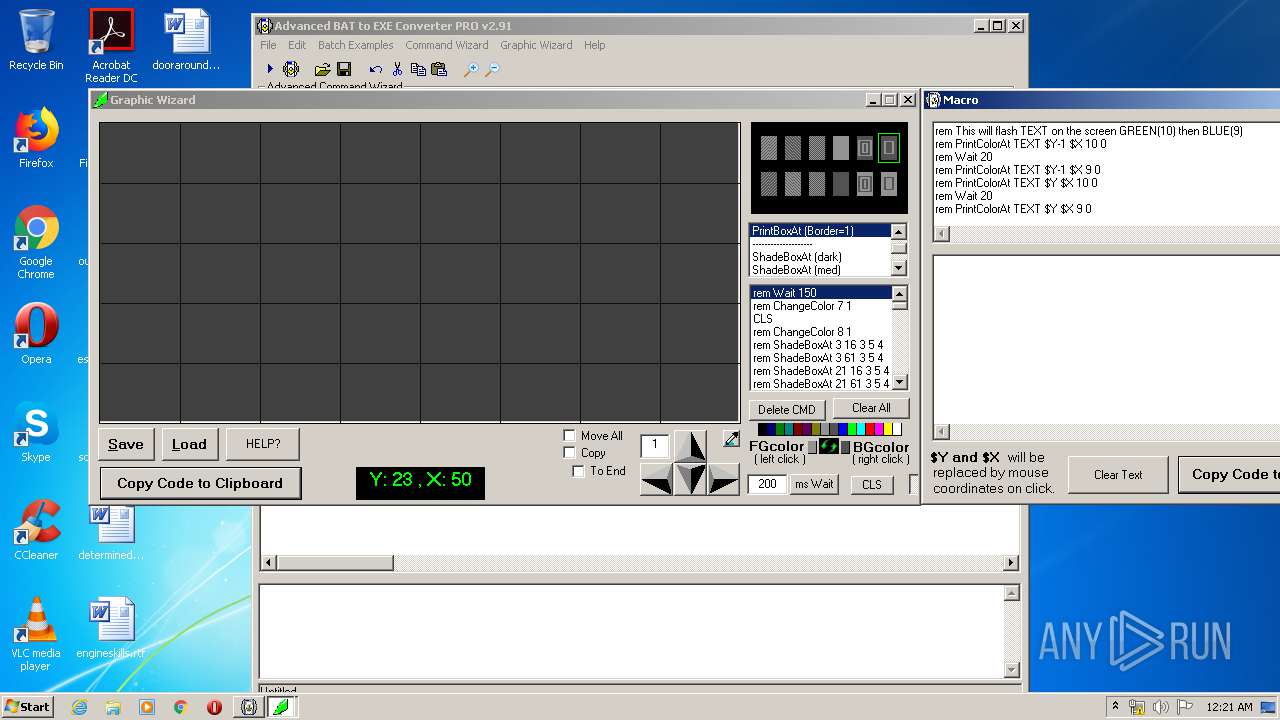Click the Start button
Viewport: 1280px width, 720px height.
tap(27, 707)
